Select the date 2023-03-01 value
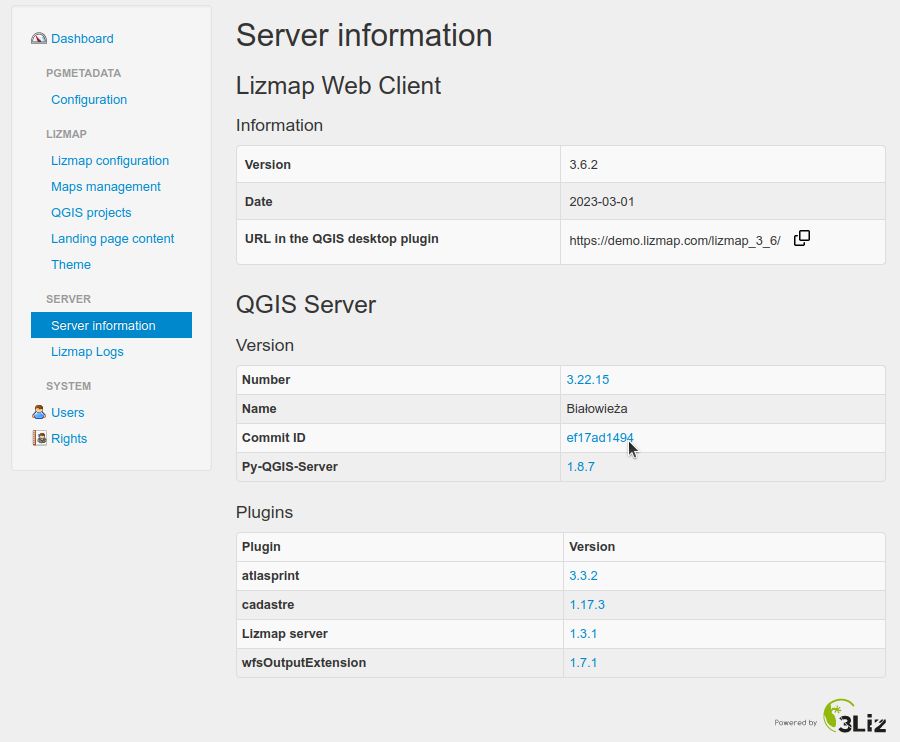Screen dimensions: 900x742 602,202
